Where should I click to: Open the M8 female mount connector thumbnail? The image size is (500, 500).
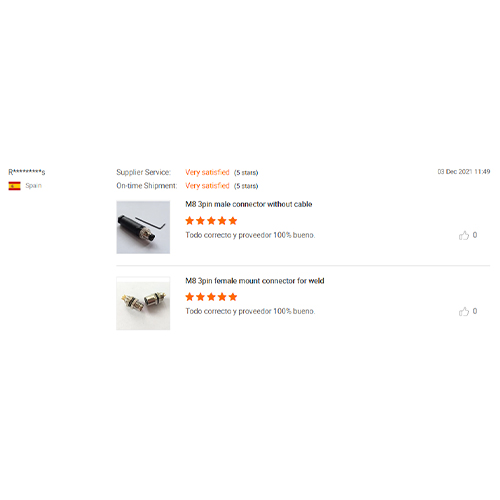(x=143, y=303)
